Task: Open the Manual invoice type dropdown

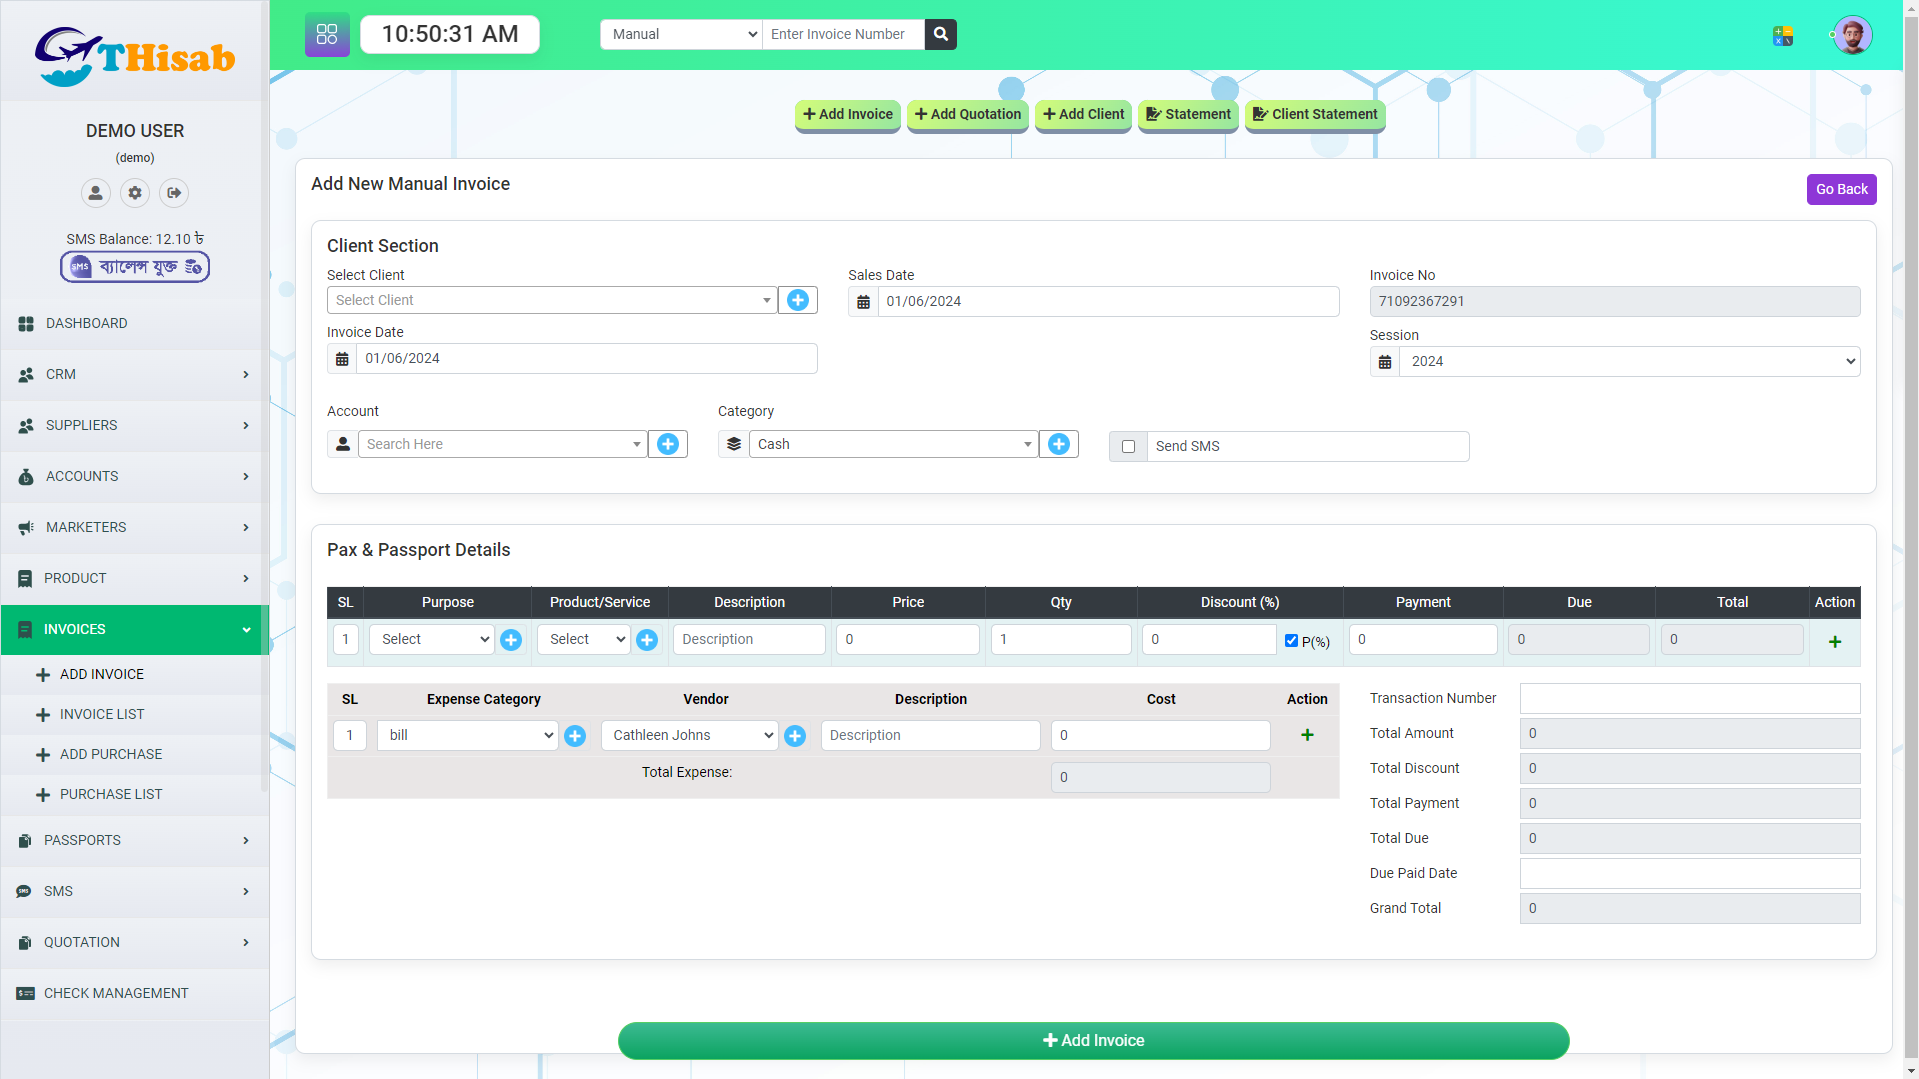Action: pos(681,34)
